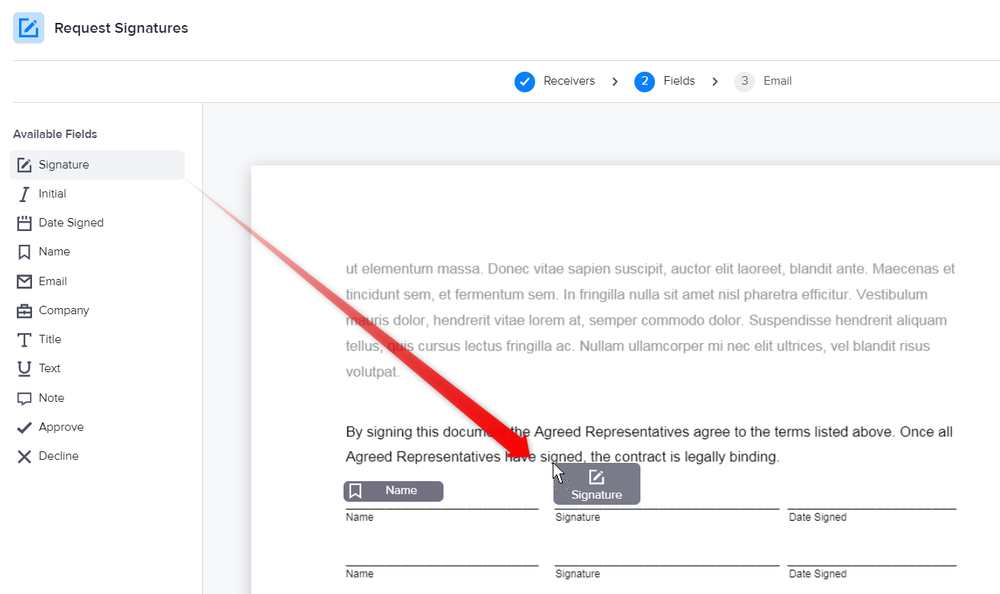The width and height of the screenshot is (1000, 594).
Task: Click the completed Receivers step checkmark
Action: [524, 82]
